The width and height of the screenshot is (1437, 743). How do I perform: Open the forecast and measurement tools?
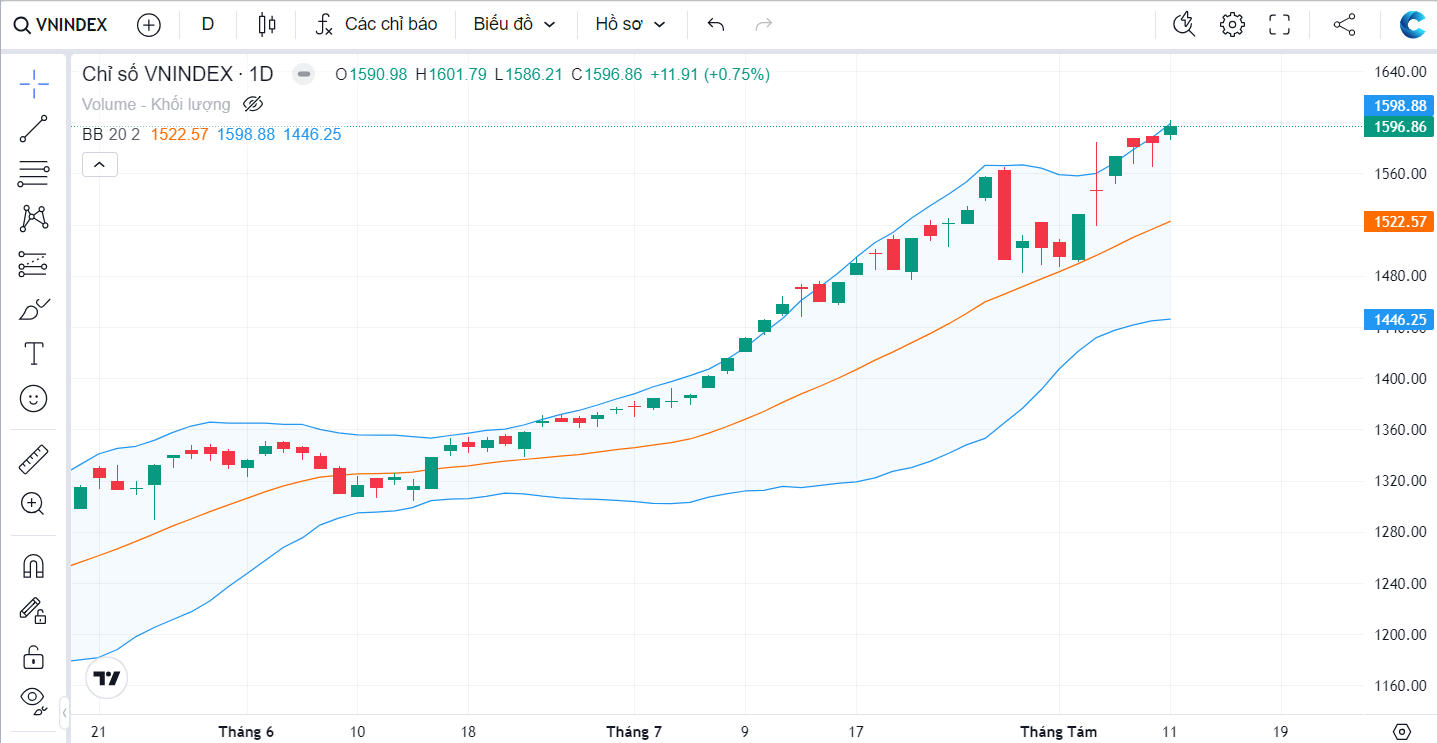tap(34, 263)
